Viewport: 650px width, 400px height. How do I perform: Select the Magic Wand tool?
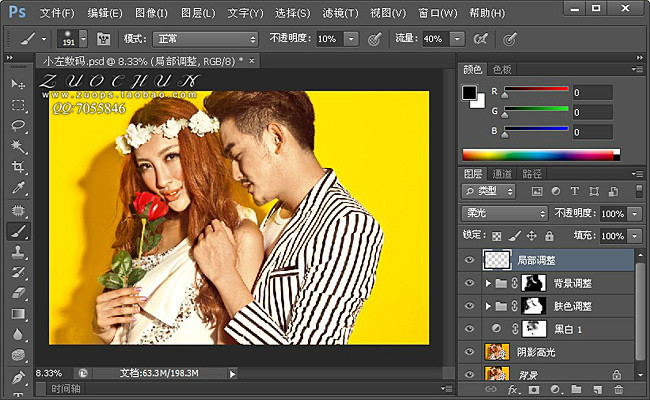[x=18, y=146]
